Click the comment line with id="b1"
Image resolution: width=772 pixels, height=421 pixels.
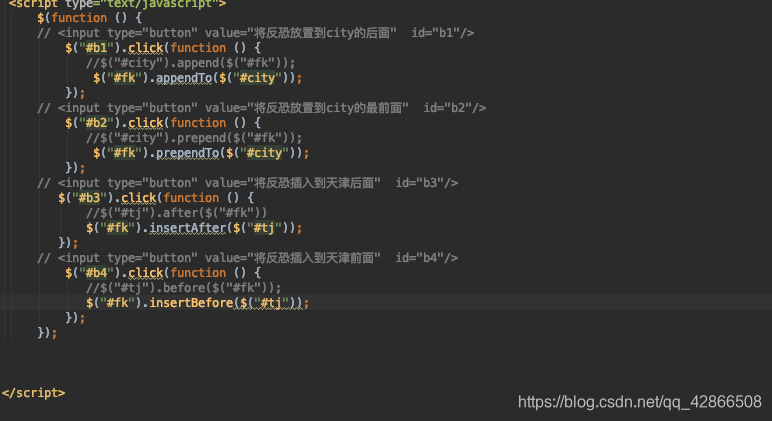(256, 33)
